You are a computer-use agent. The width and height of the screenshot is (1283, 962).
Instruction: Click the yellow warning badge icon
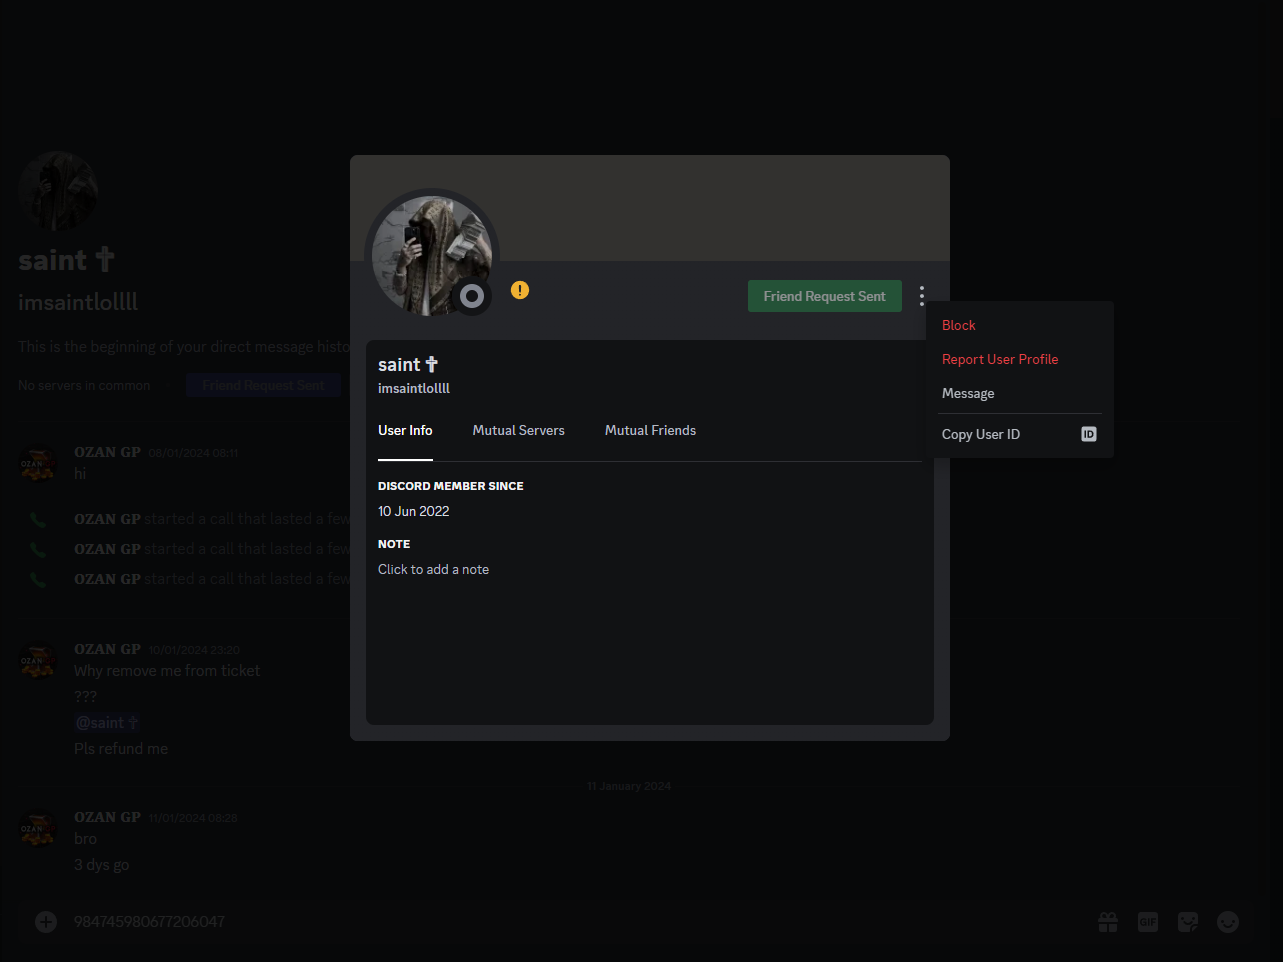coord(520,290)
